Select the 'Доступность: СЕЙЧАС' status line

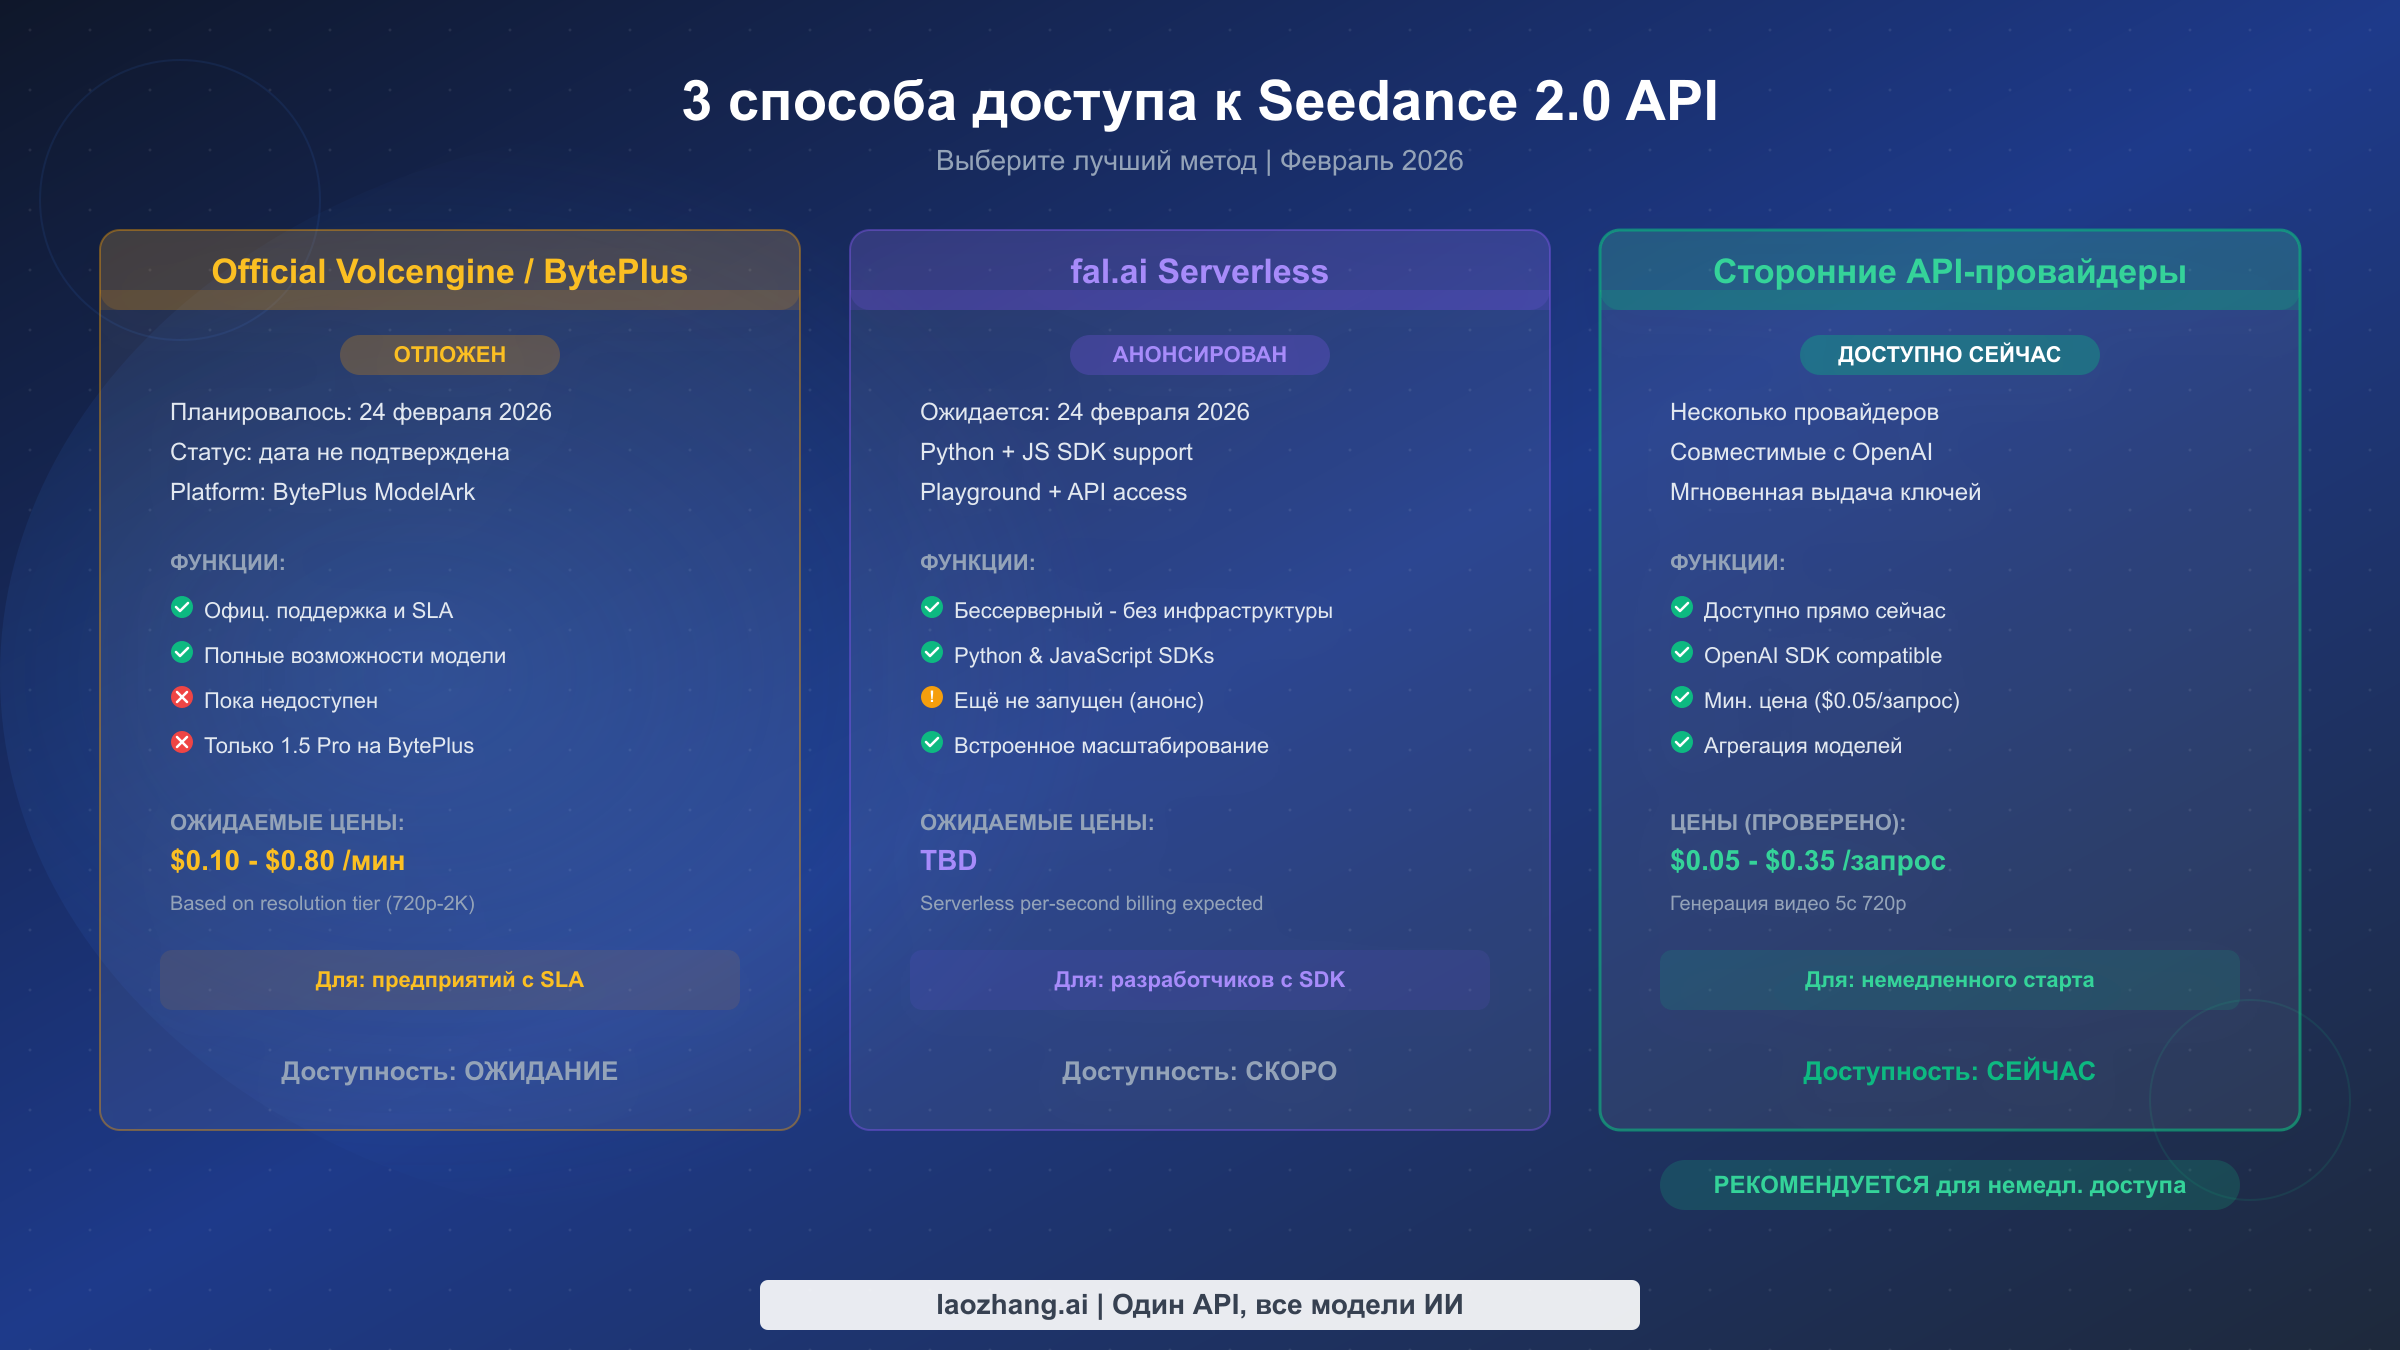tap(1949, 1071)
